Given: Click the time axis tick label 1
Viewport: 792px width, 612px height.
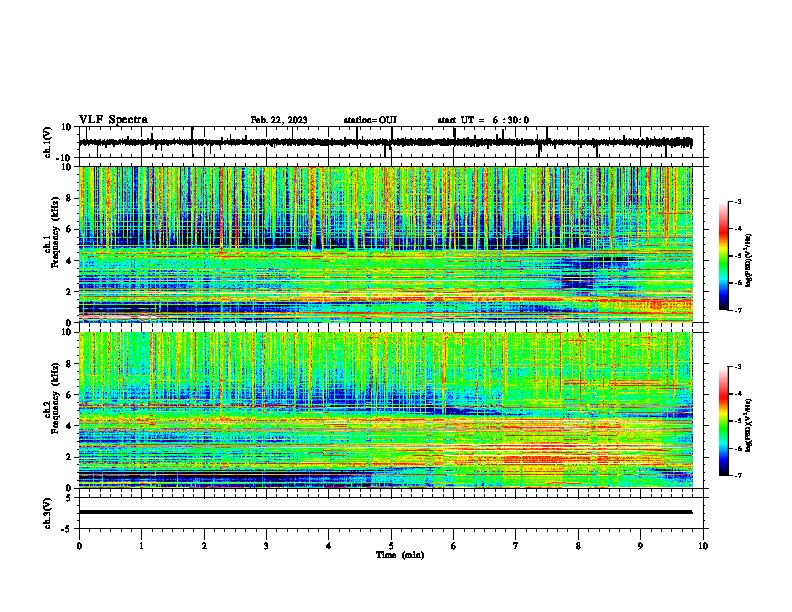Looking at the screenshot, I should point(141,546).
